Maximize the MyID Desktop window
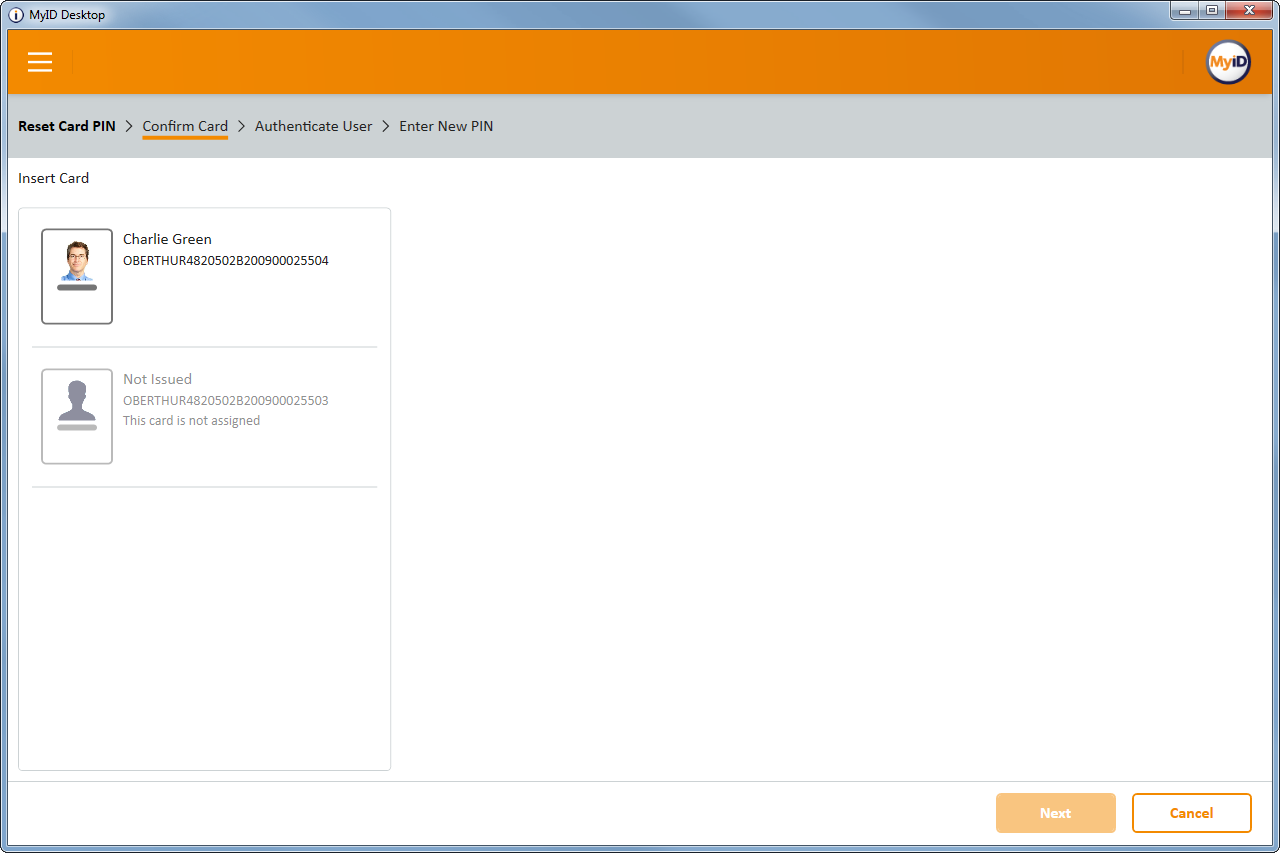 1211,10
